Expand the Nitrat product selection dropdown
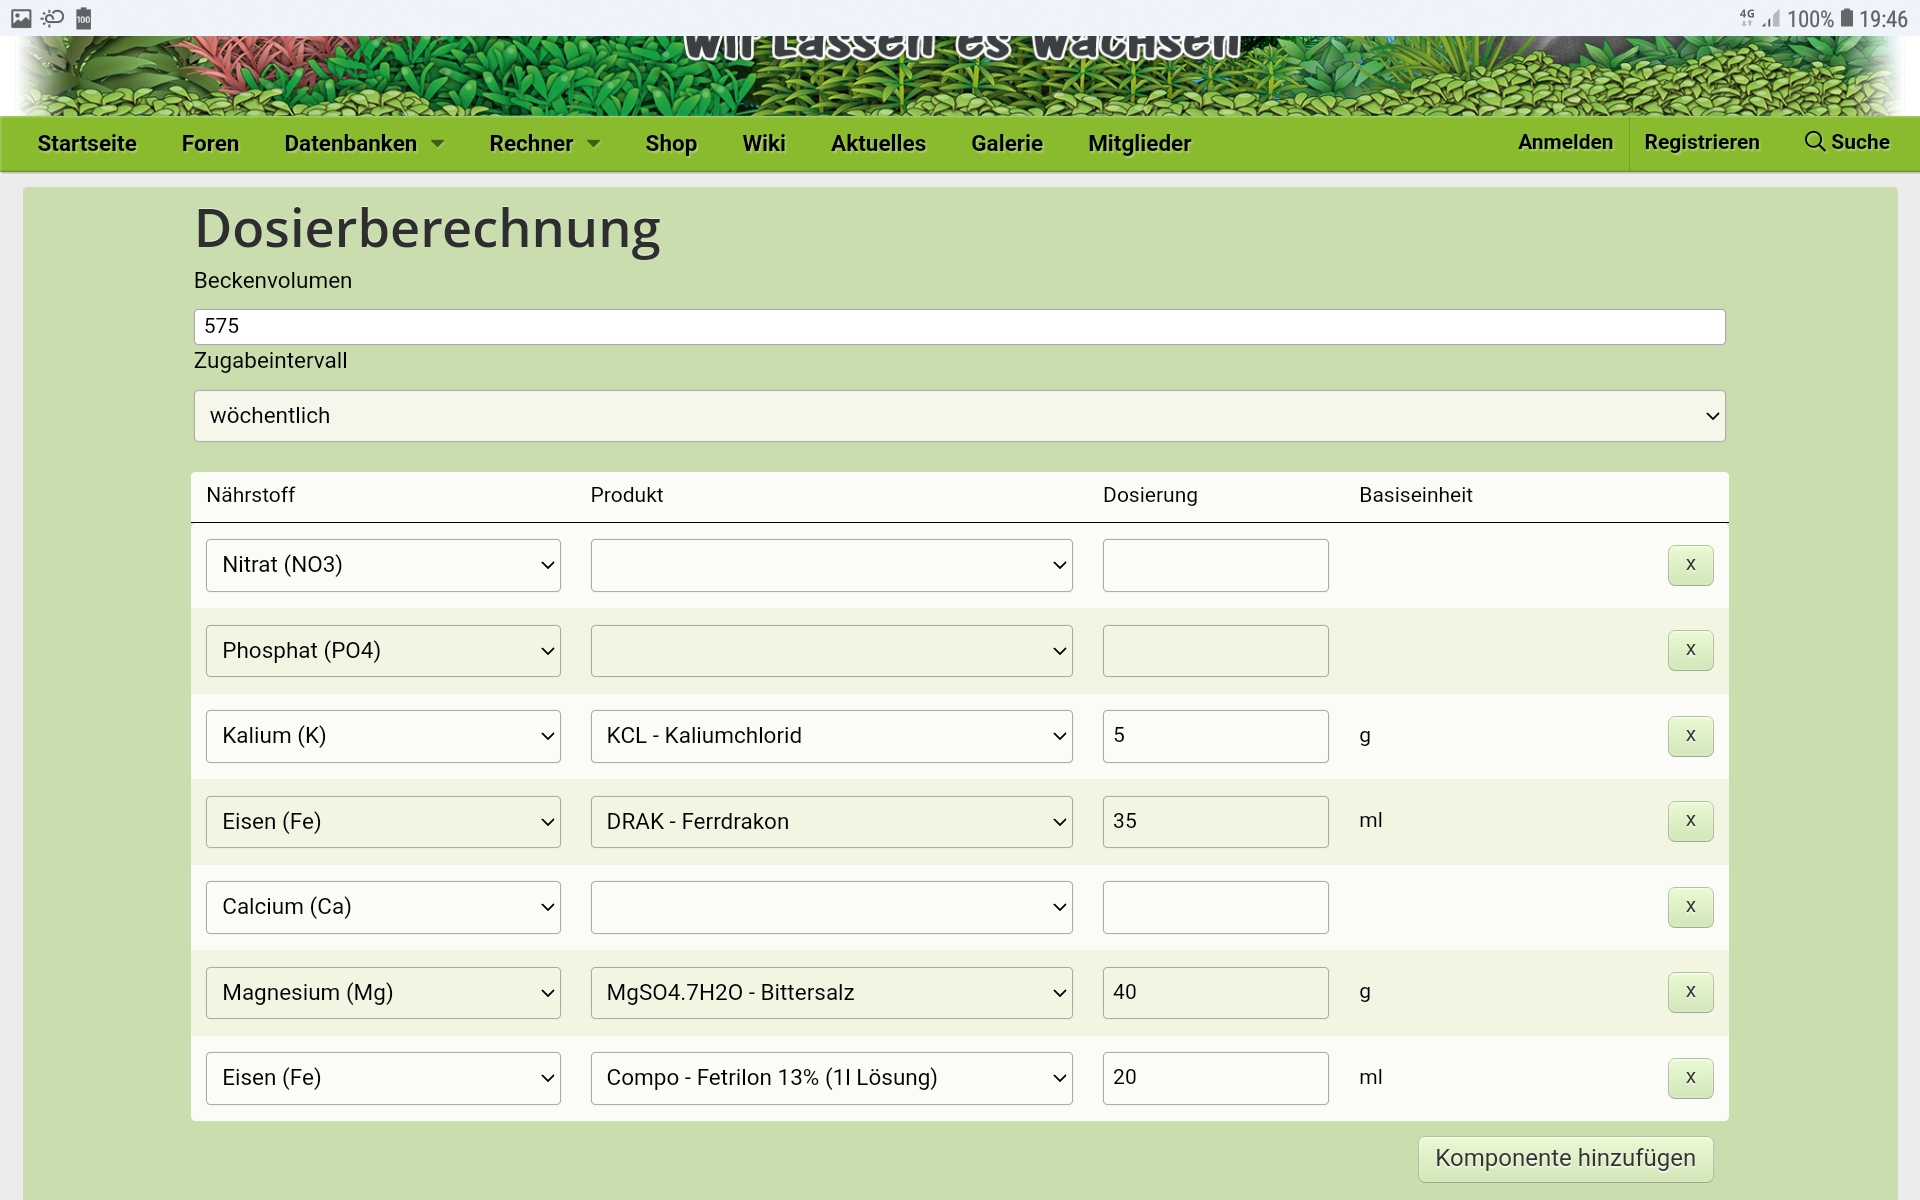1920x1200 pixels. 831,565
